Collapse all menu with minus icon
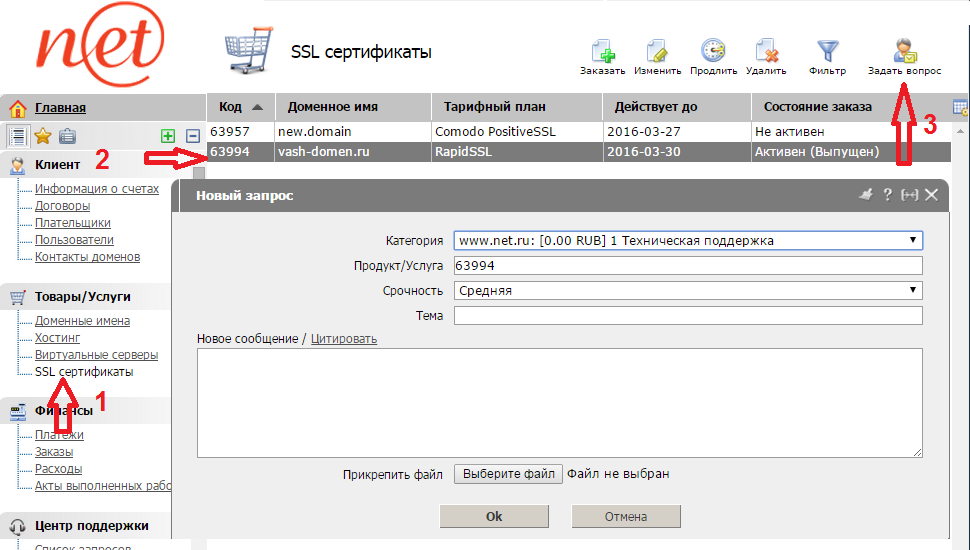The width and height of the screenshot is (970, 550). point(193,135)
